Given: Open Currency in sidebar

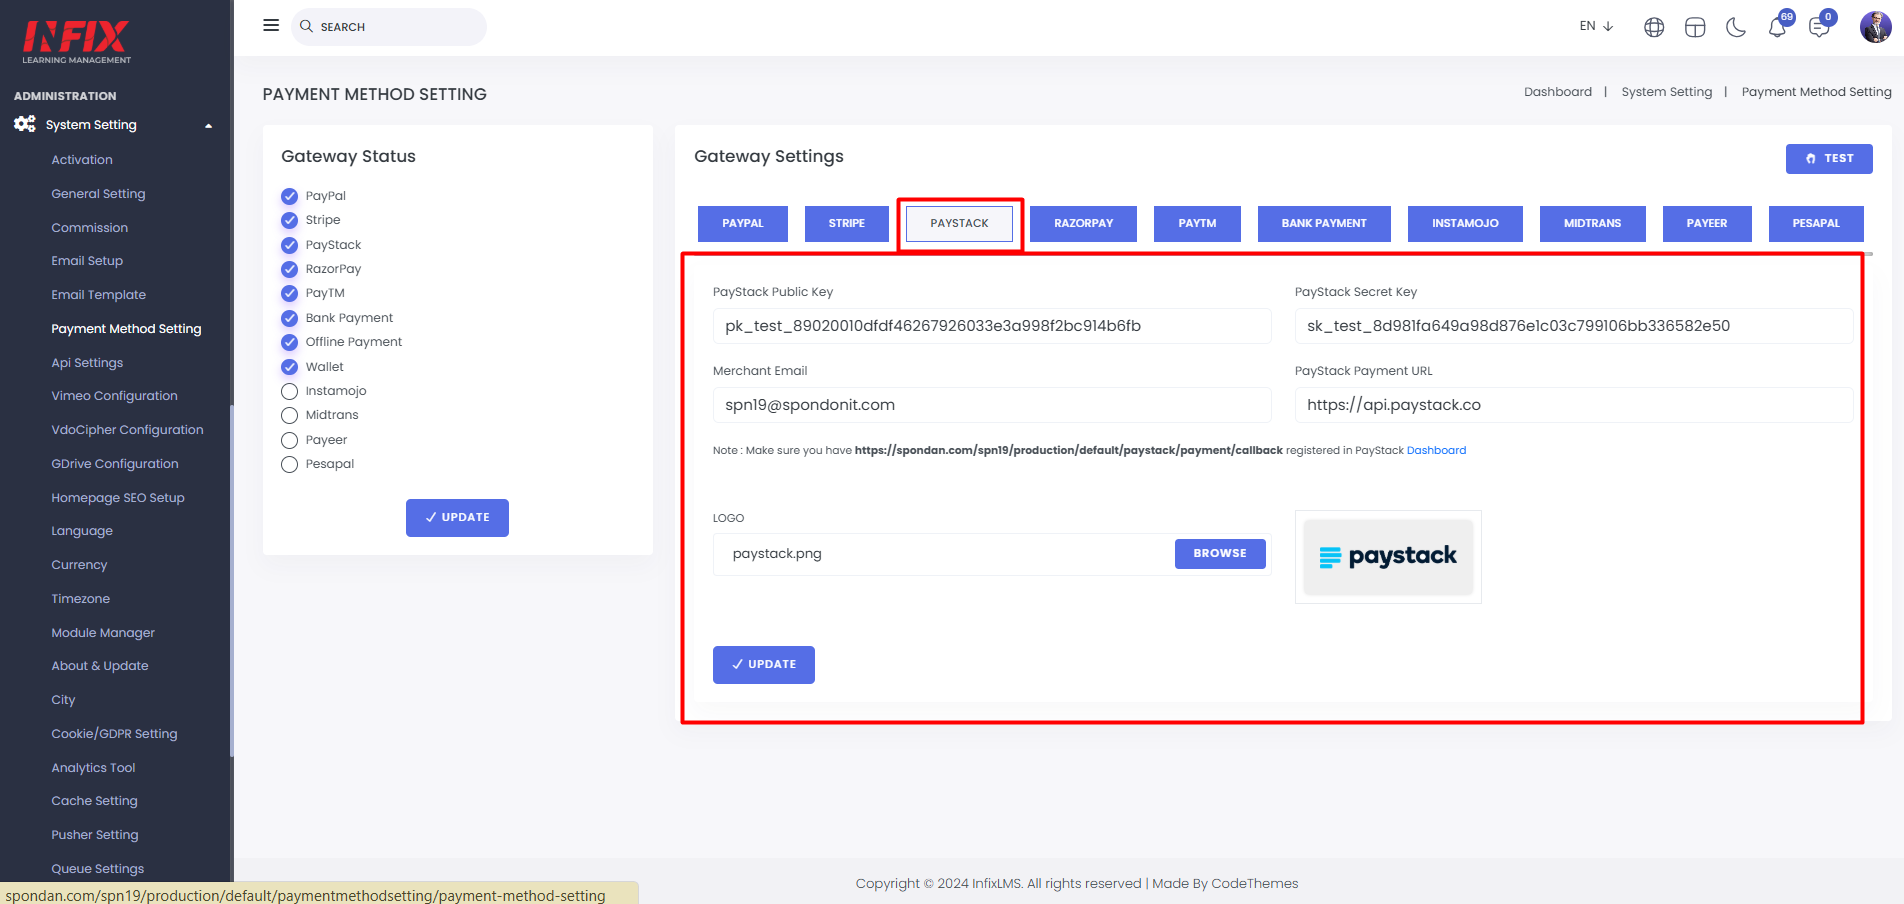Looking at the screenshot, I should 79,565.
